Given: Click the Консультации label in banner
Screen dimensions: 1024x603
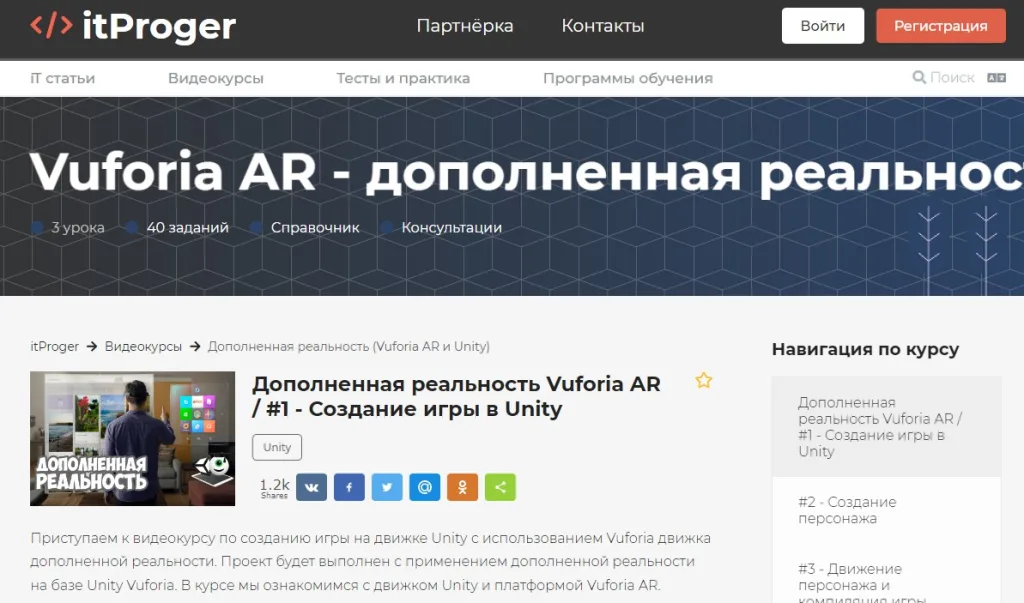Looking at the screenshot, I should [451, 227].
